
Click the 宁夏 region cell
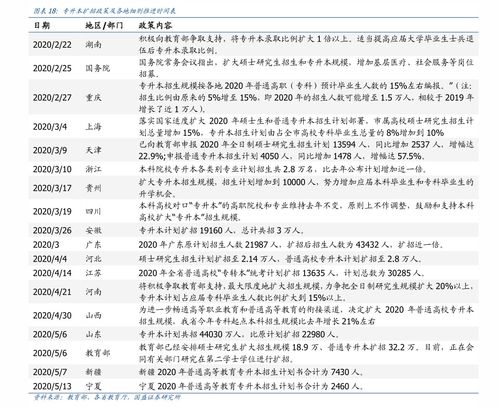(x=94, y=386)
